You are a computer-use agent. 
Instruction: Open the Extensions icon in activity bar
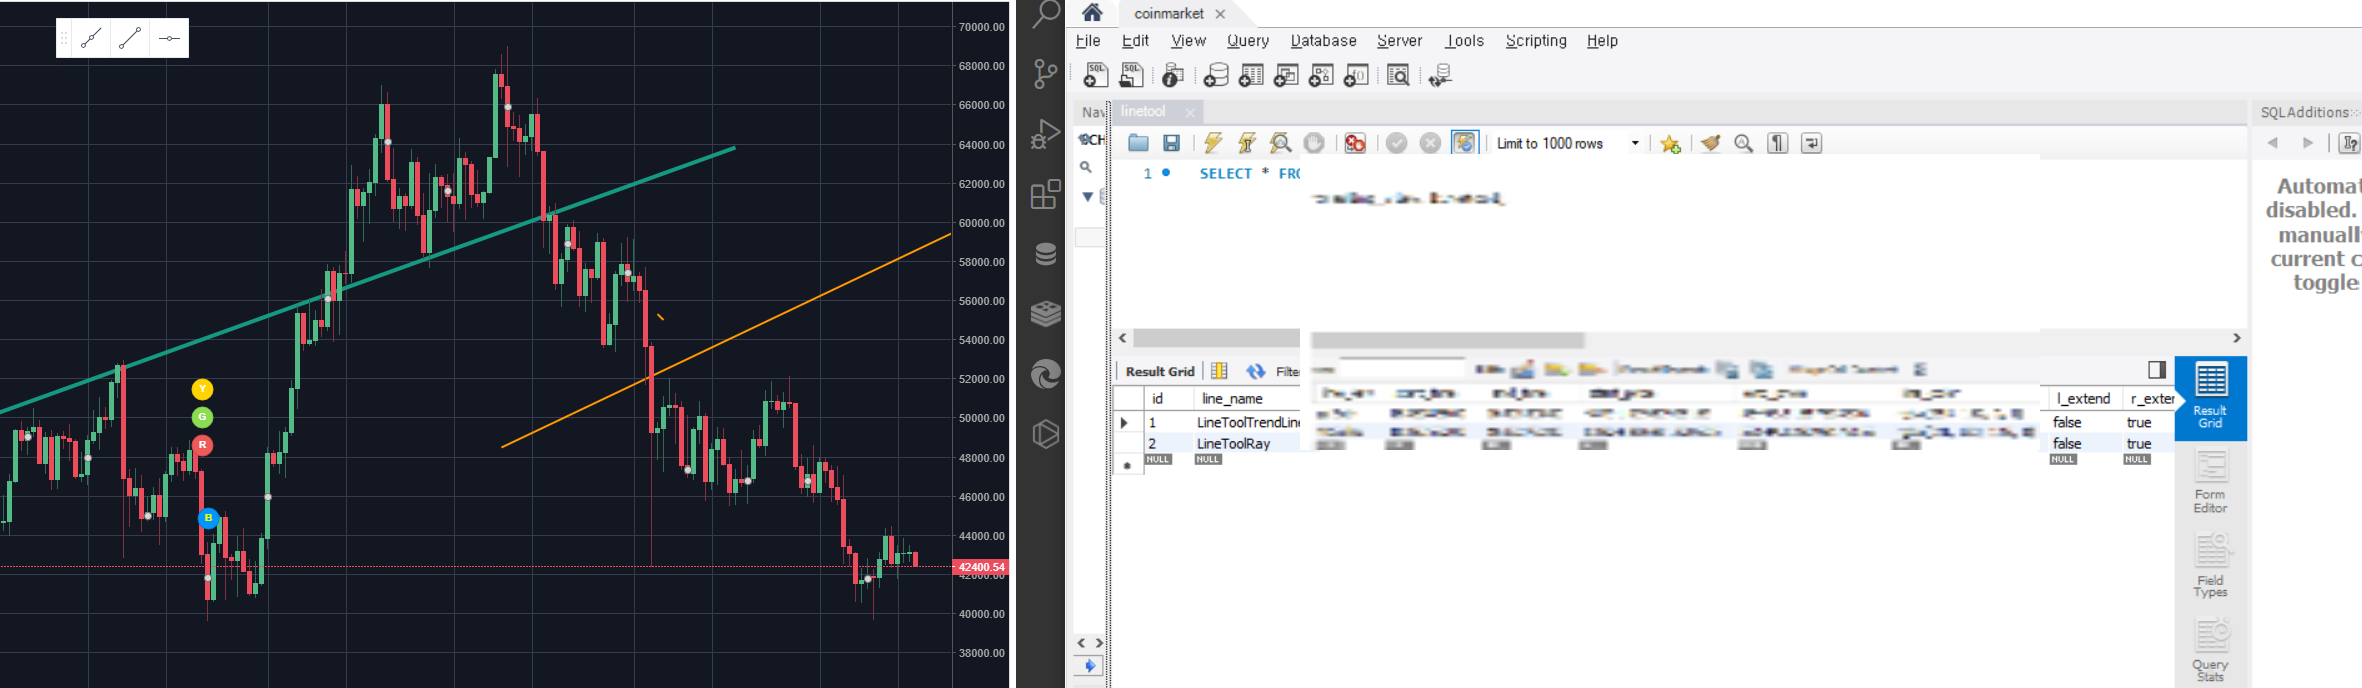coord(1046,193)
